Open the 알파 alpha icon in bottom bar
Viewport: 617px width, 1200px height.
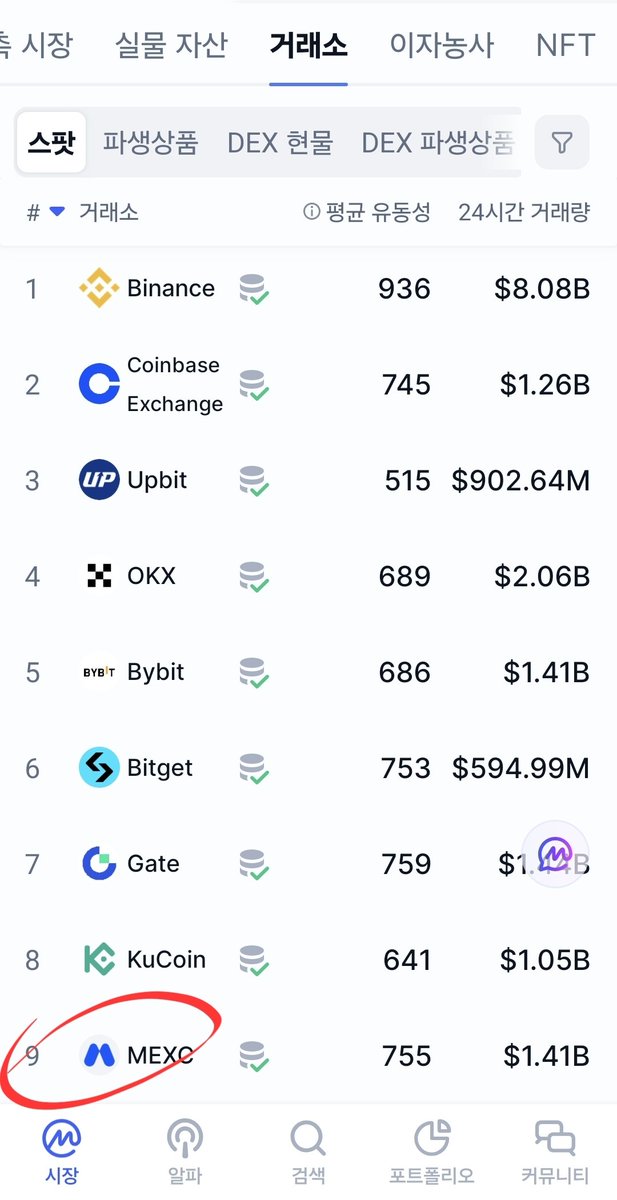click(x=185, y=1136)
